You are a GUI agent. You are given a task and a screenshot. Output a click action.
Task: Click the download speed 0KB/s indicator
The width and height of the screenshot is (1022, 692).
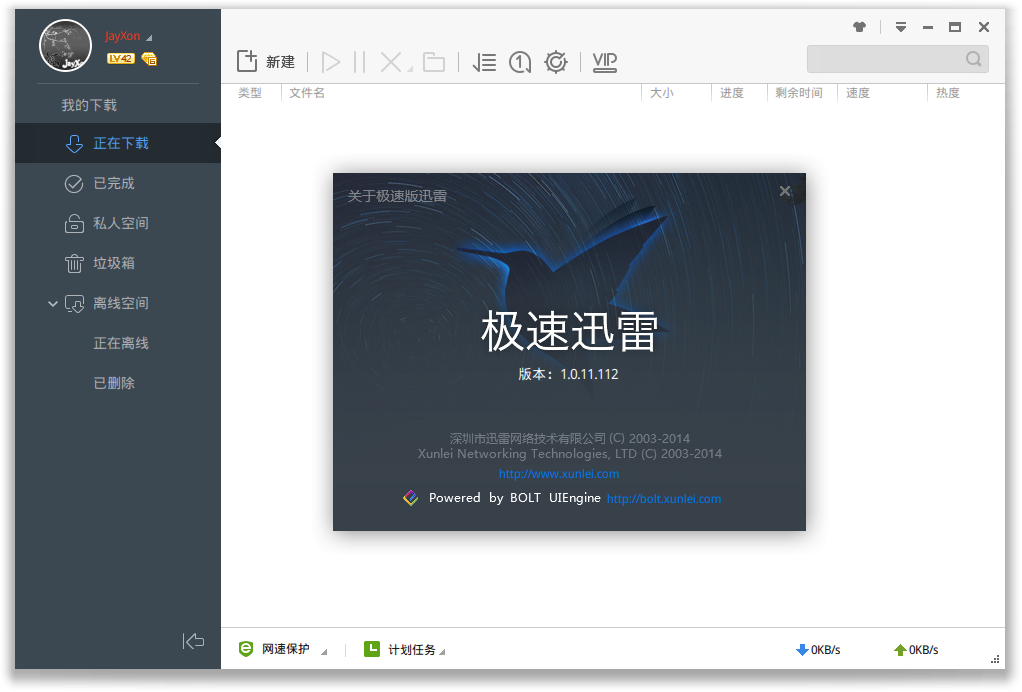pos(818,650)
